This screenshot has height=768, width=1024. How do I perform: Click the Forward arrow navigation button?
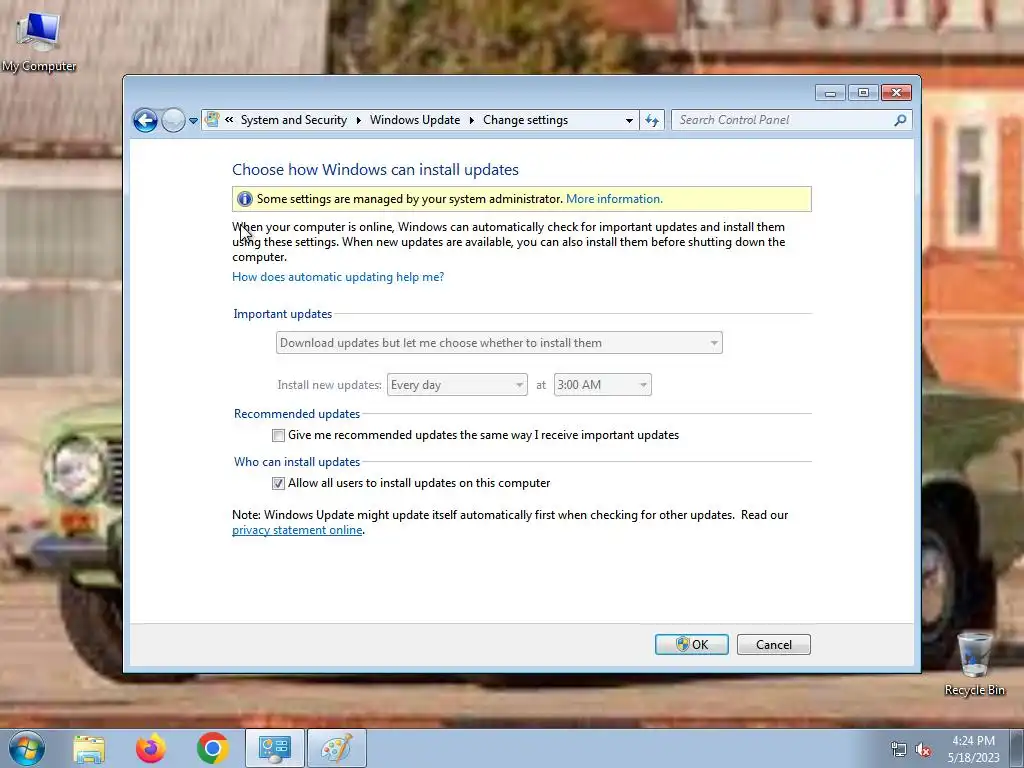pyautogui.click(x=173, y=120)
